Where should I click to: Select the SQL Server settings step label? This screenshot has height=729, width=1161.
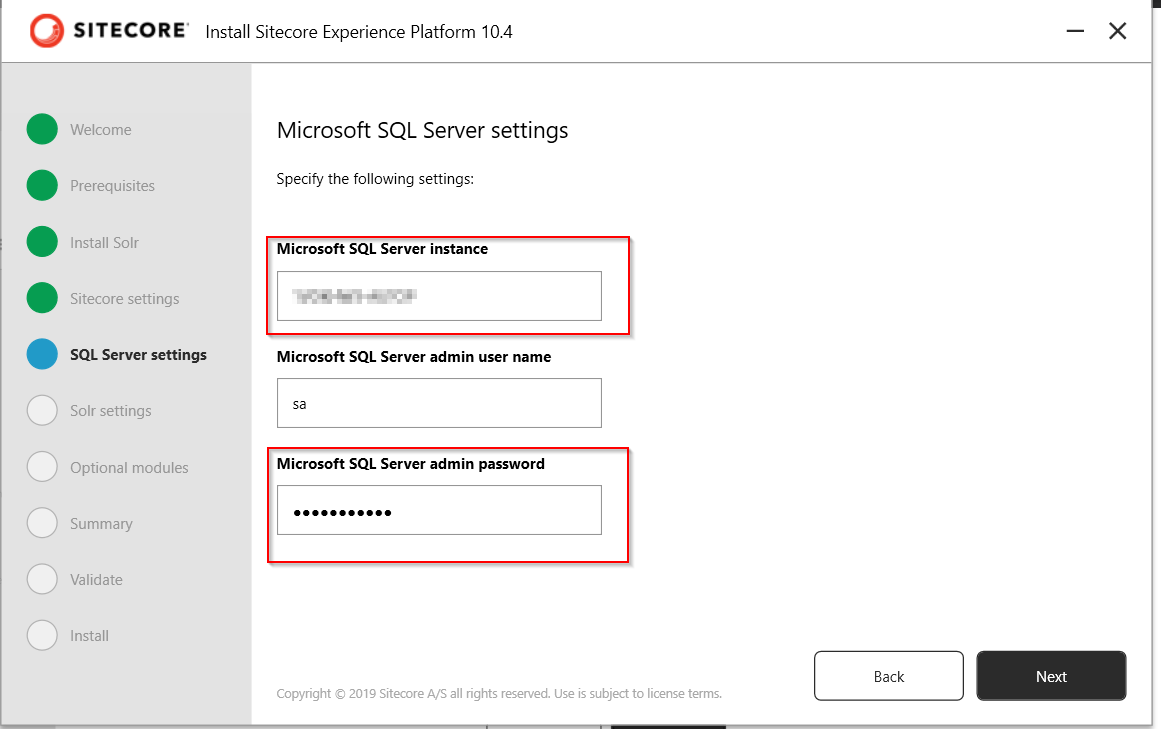[138, 355]
